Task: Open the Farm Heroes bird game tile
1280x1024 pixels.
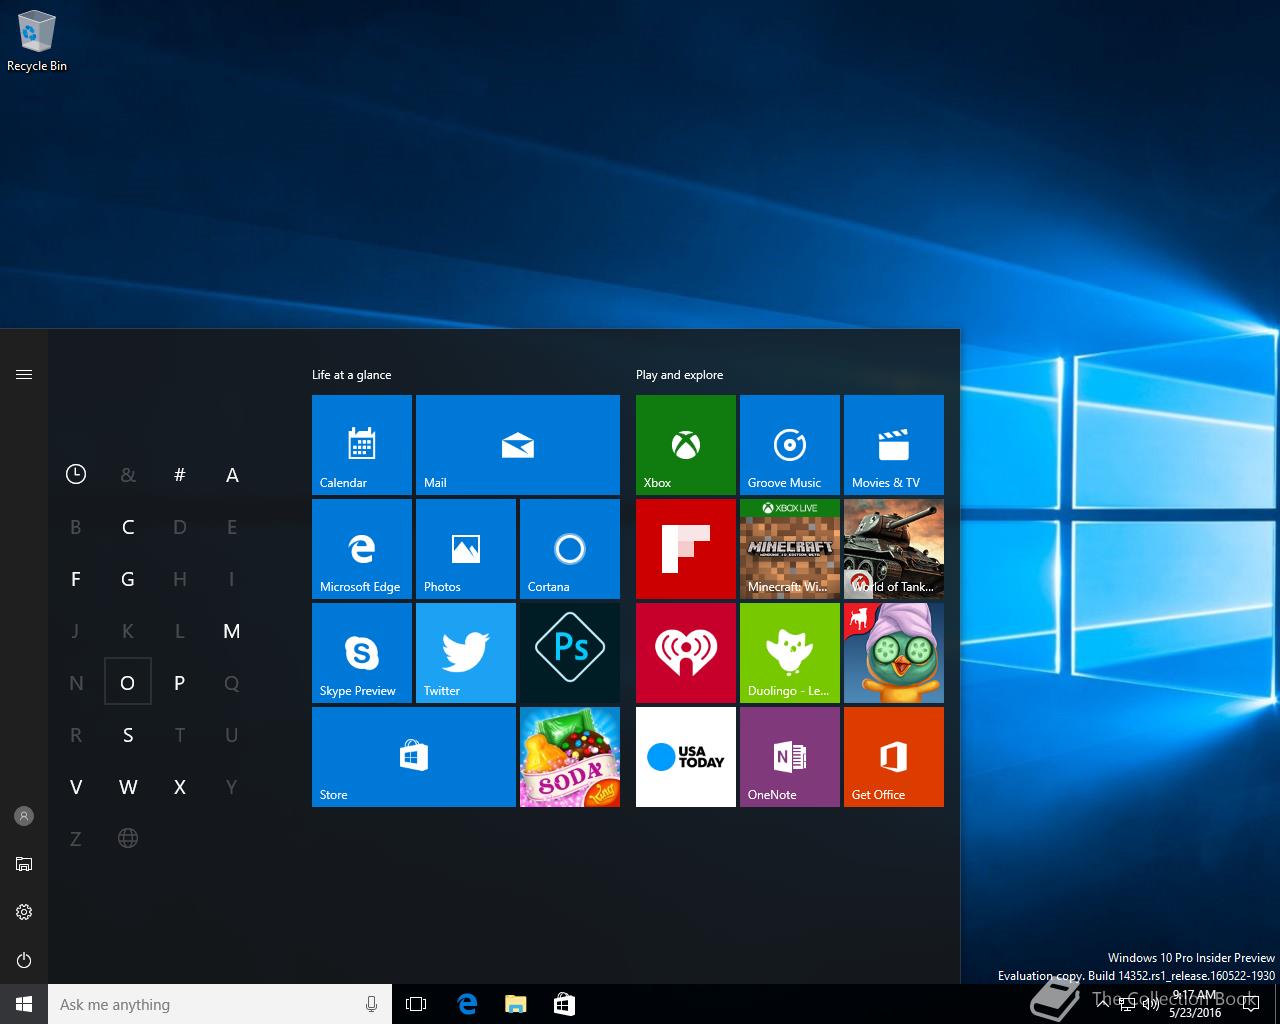Action: (x=894, y=653)
